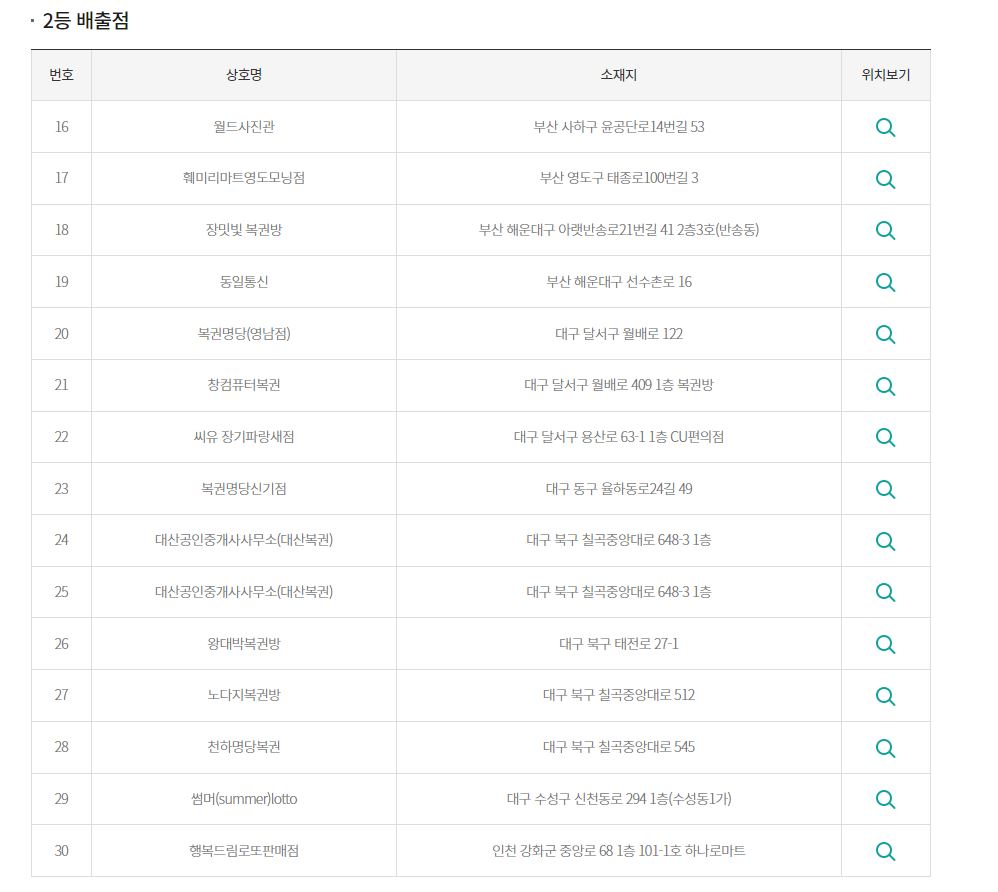View location of 천하명당복권

pyautogui.click(x=885, y=748)
